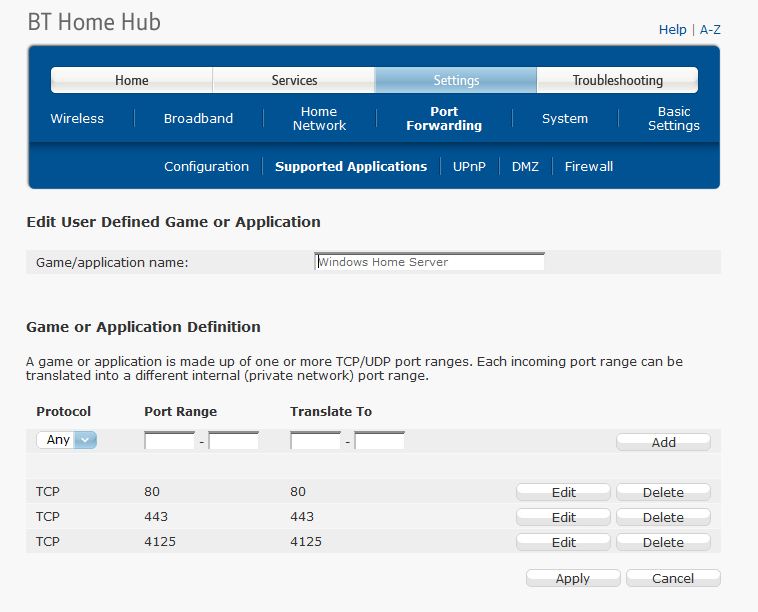Open the UPnP sub-page
758x612 pixels.
click(x=469, y=166)
